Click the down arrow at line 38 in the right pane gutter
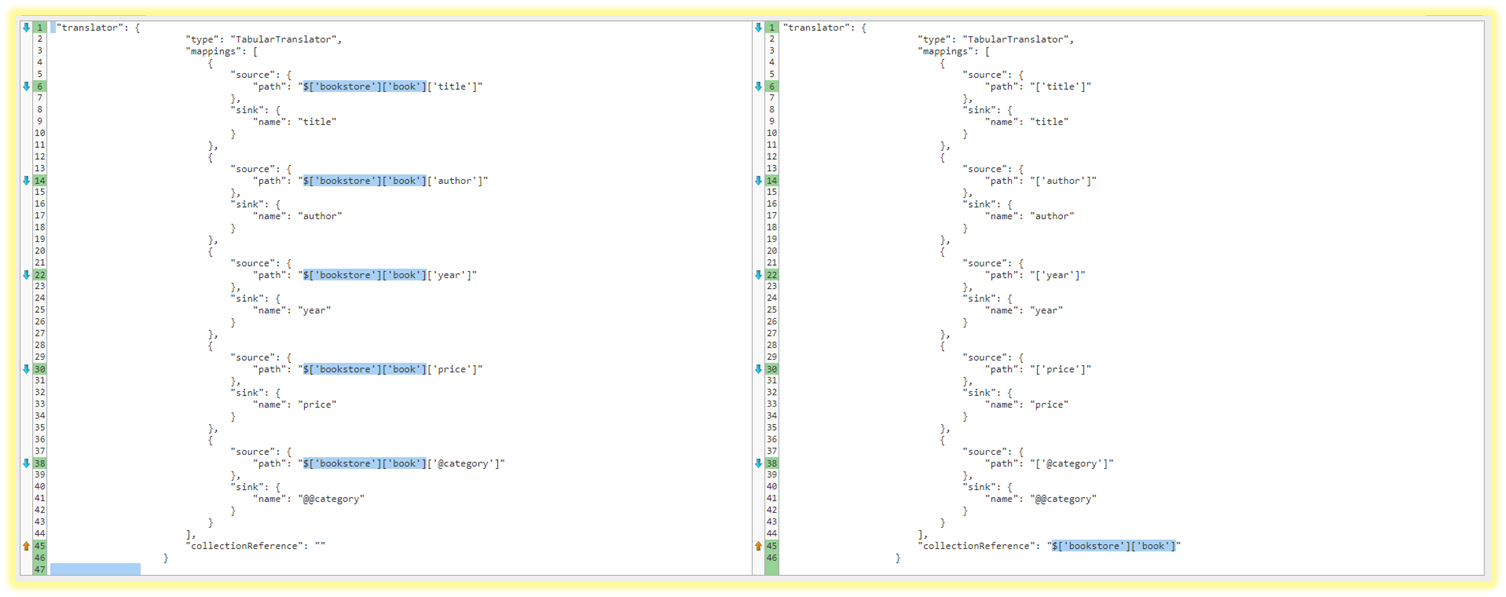Image resolution: width=1506 pixels, height=597 pixels. pyautogui.click(x=760, y=463)
